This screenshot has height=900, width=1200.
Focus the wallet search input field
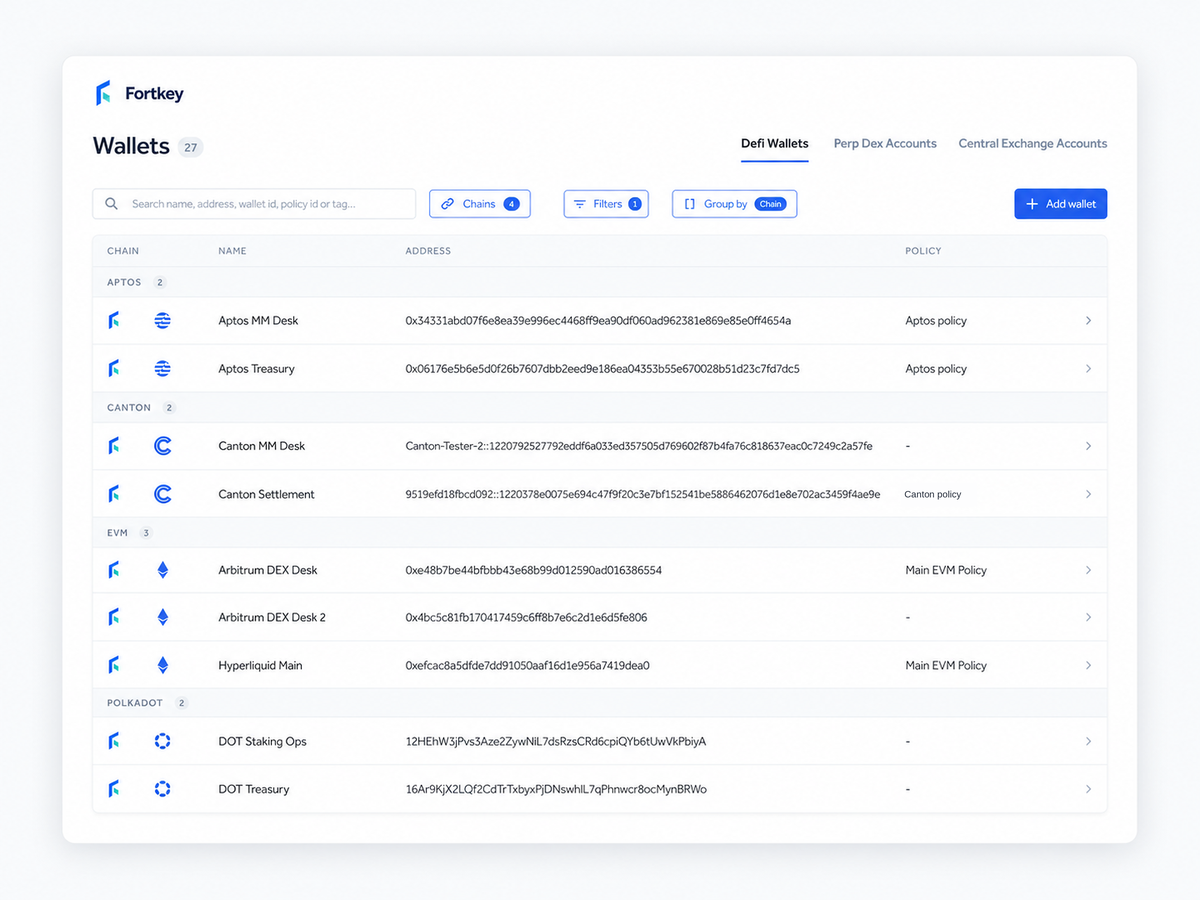click(254, 204)
